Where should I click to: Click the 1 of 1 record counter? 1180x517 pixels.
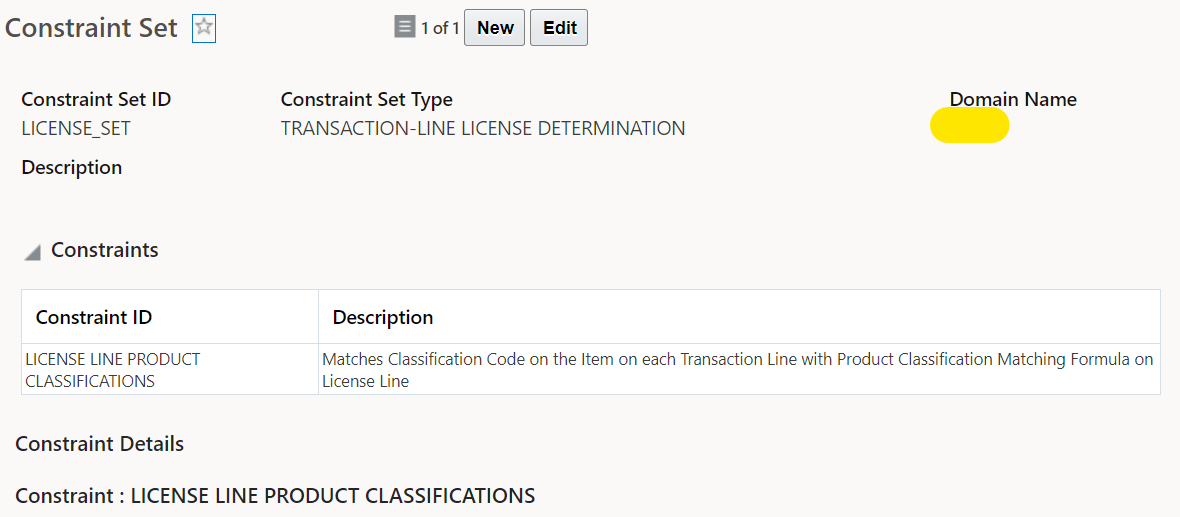coord(440,29)
